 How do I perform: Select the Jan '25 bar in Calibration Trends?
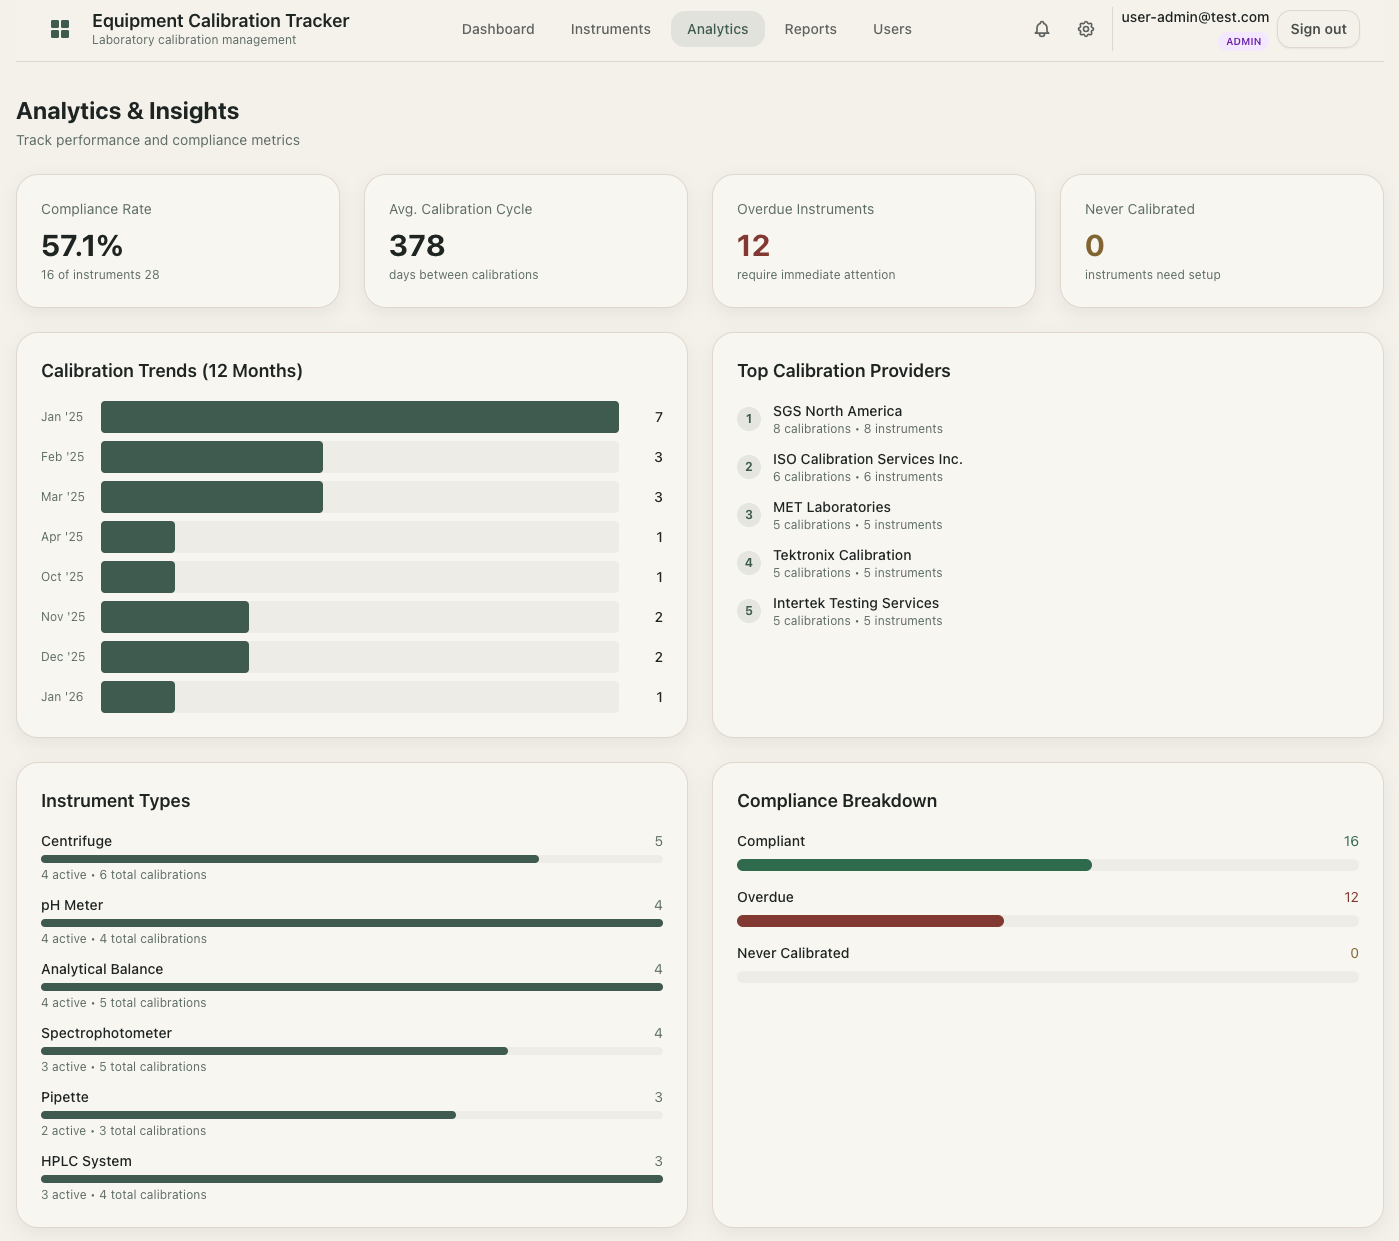pos(359,417)
